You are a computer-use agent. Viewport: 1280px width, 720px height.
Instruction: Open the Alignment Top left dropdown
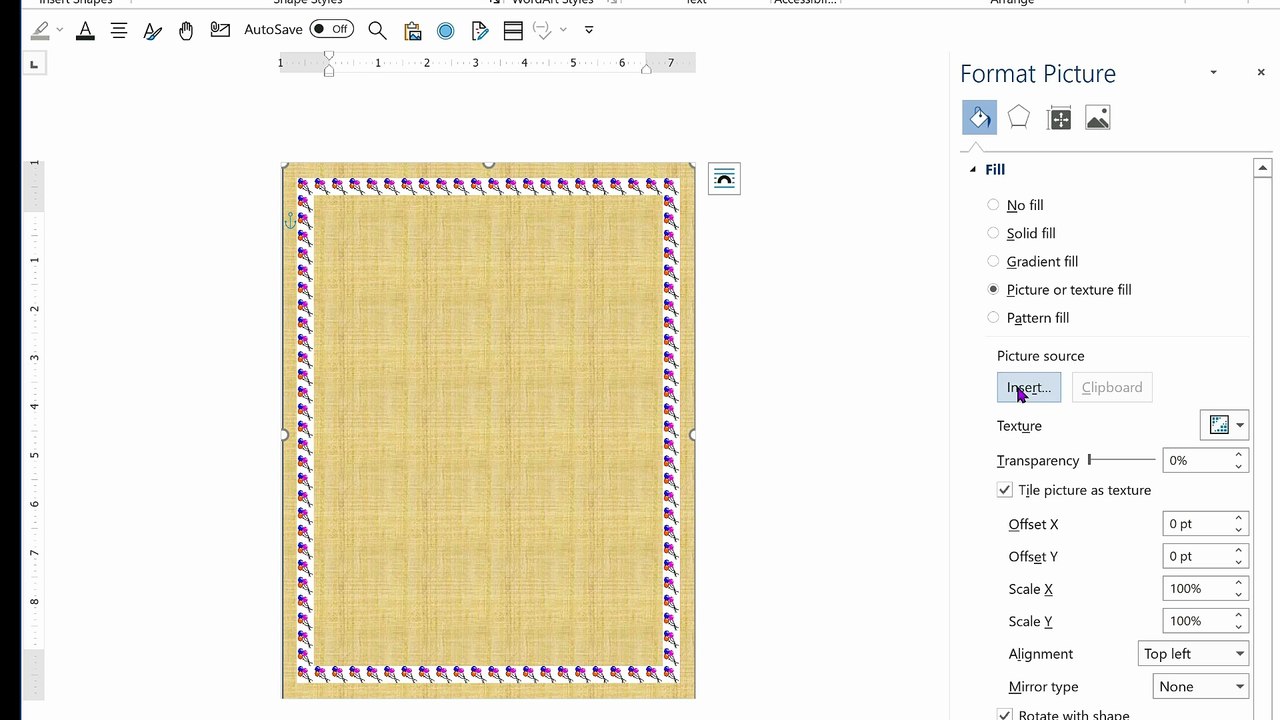point(1193,654)
